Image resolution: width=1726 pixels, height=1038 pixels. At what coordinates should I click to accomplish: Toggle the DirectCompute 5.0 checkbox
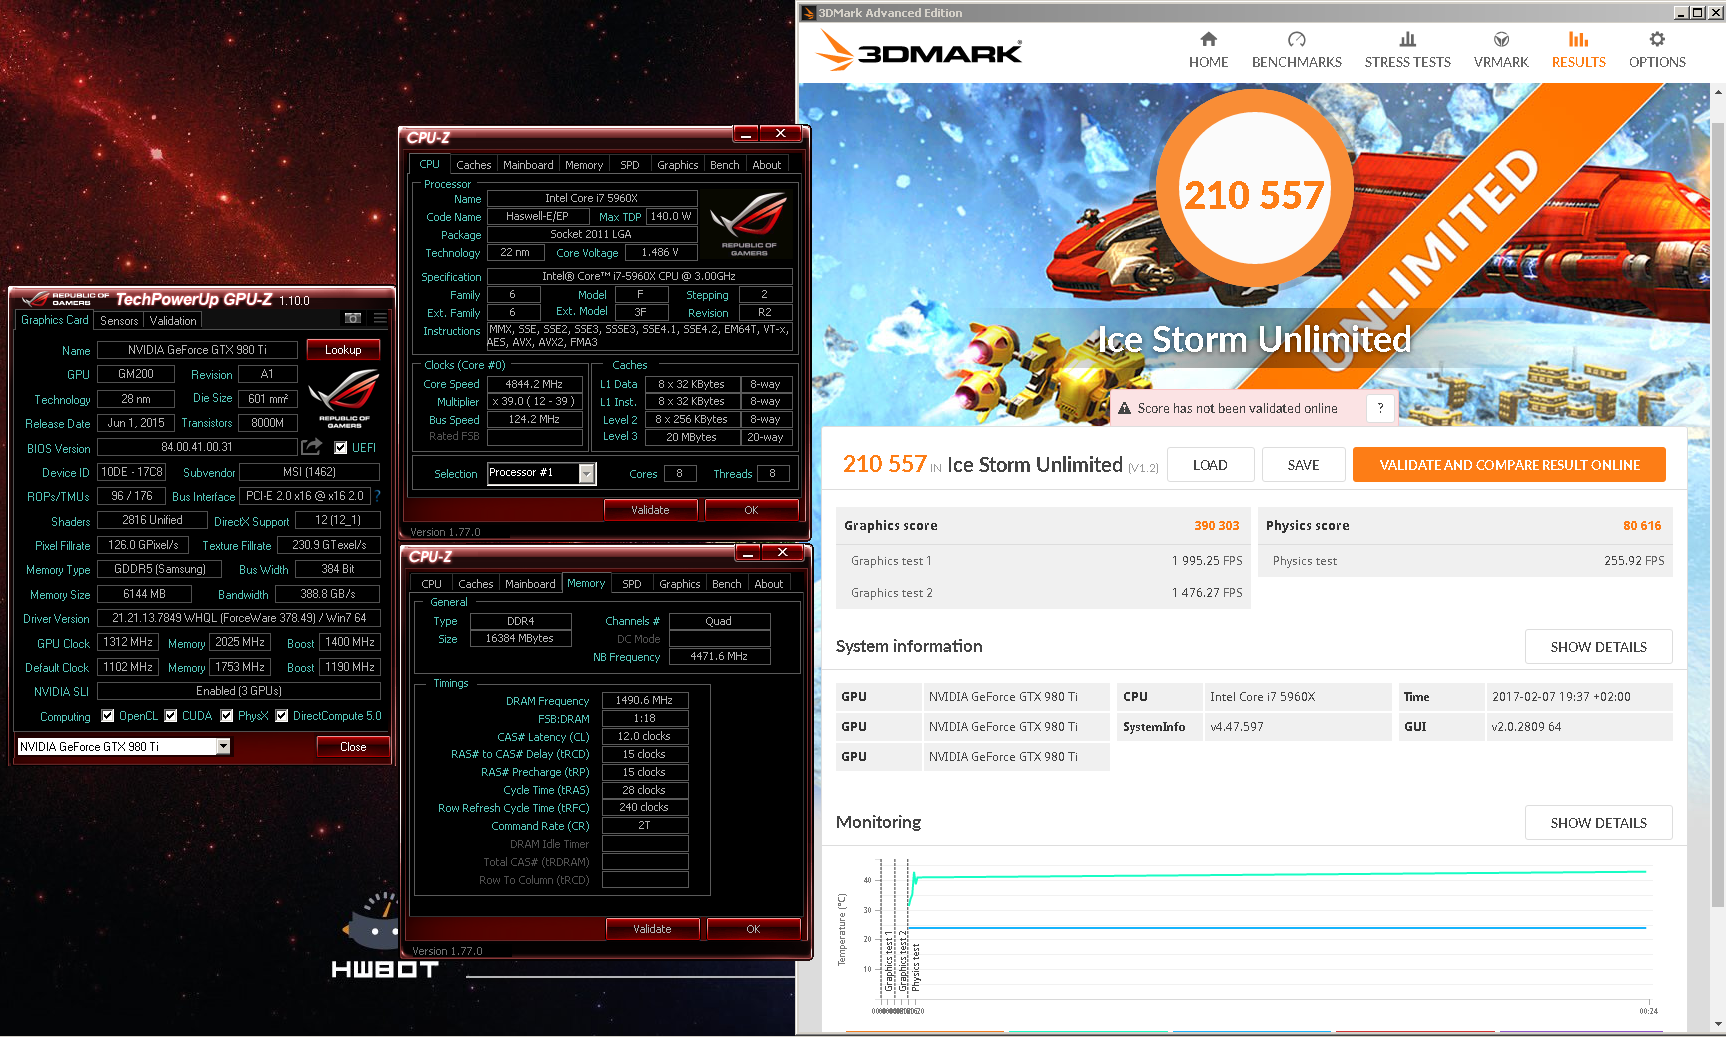pyautogui.click(x=282, y=716)
